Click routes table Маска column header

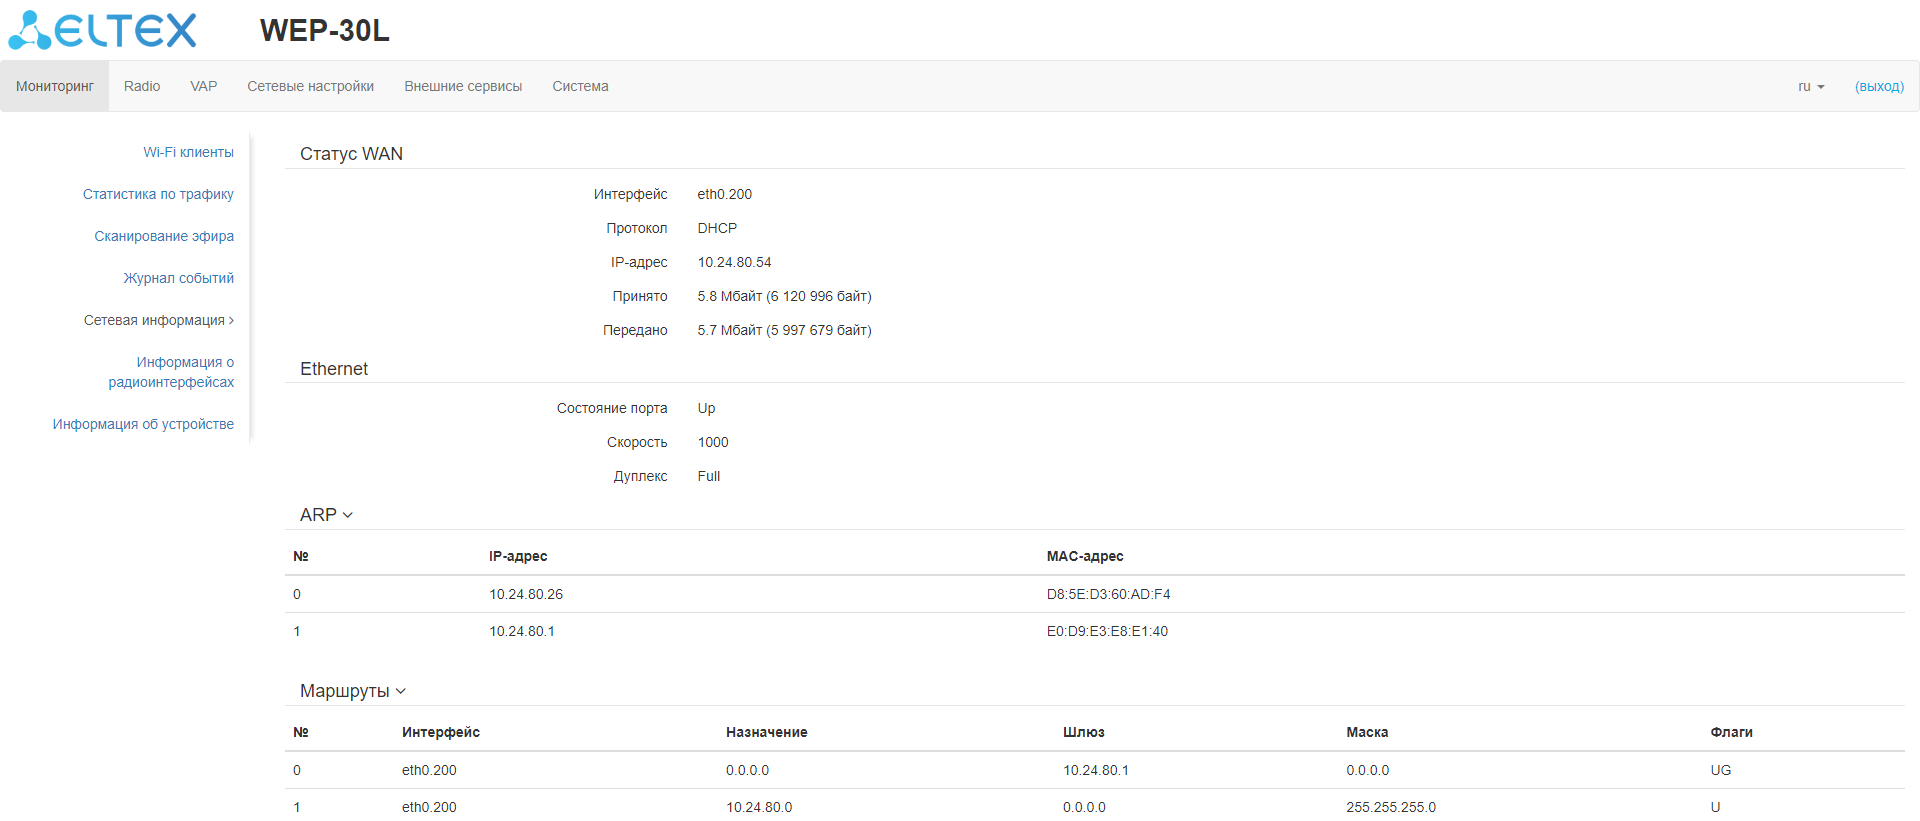(x=1367, y=732)
